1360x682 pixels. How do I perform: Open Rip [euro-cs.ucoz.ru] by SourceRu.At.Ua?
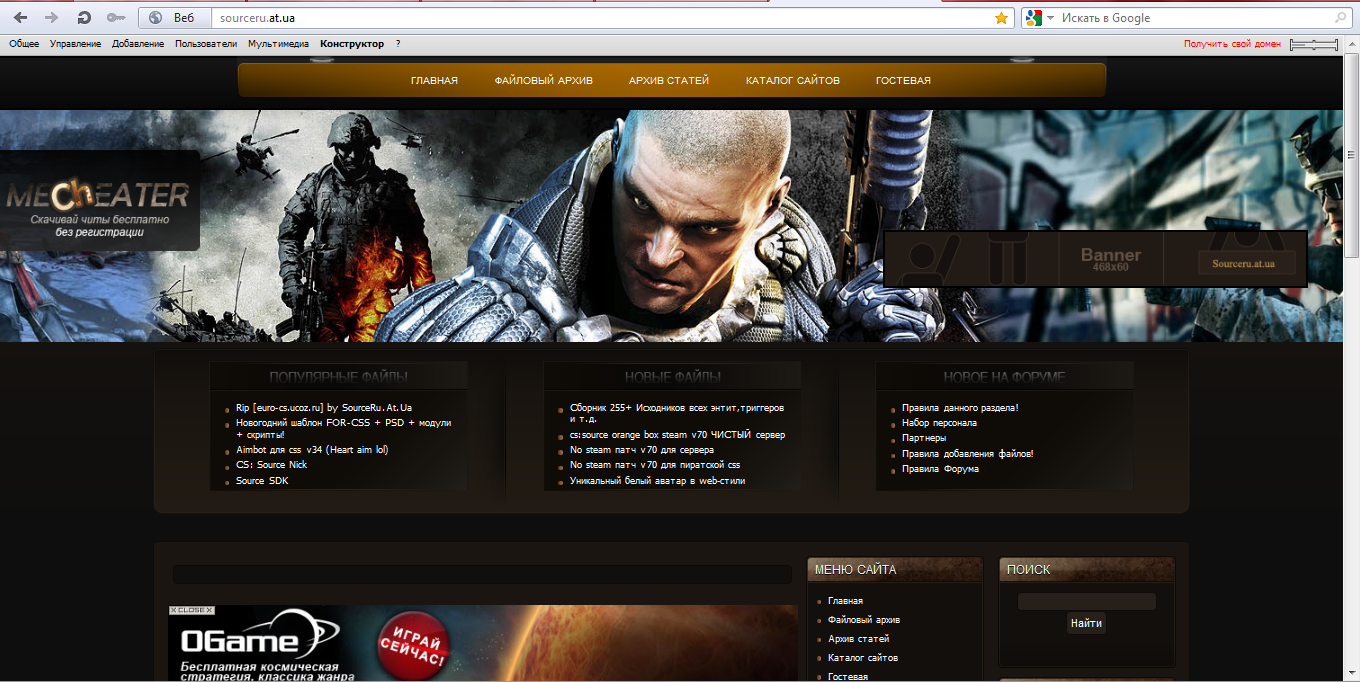point(324,407)
